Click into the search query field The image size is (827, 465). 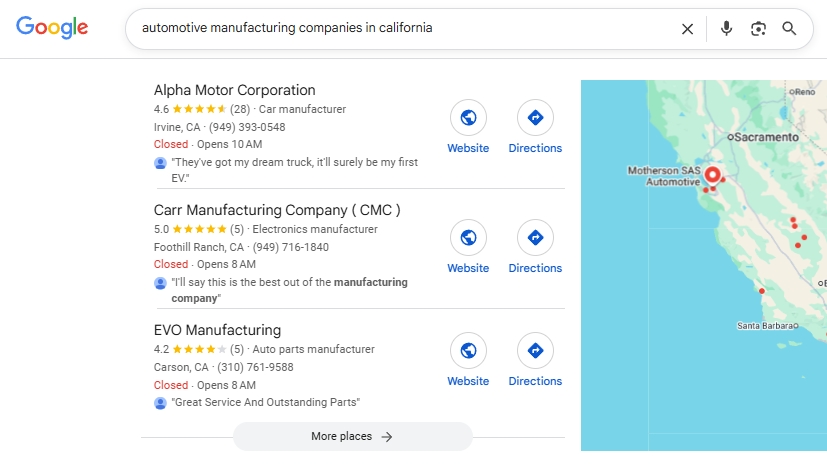coord(400,29)
